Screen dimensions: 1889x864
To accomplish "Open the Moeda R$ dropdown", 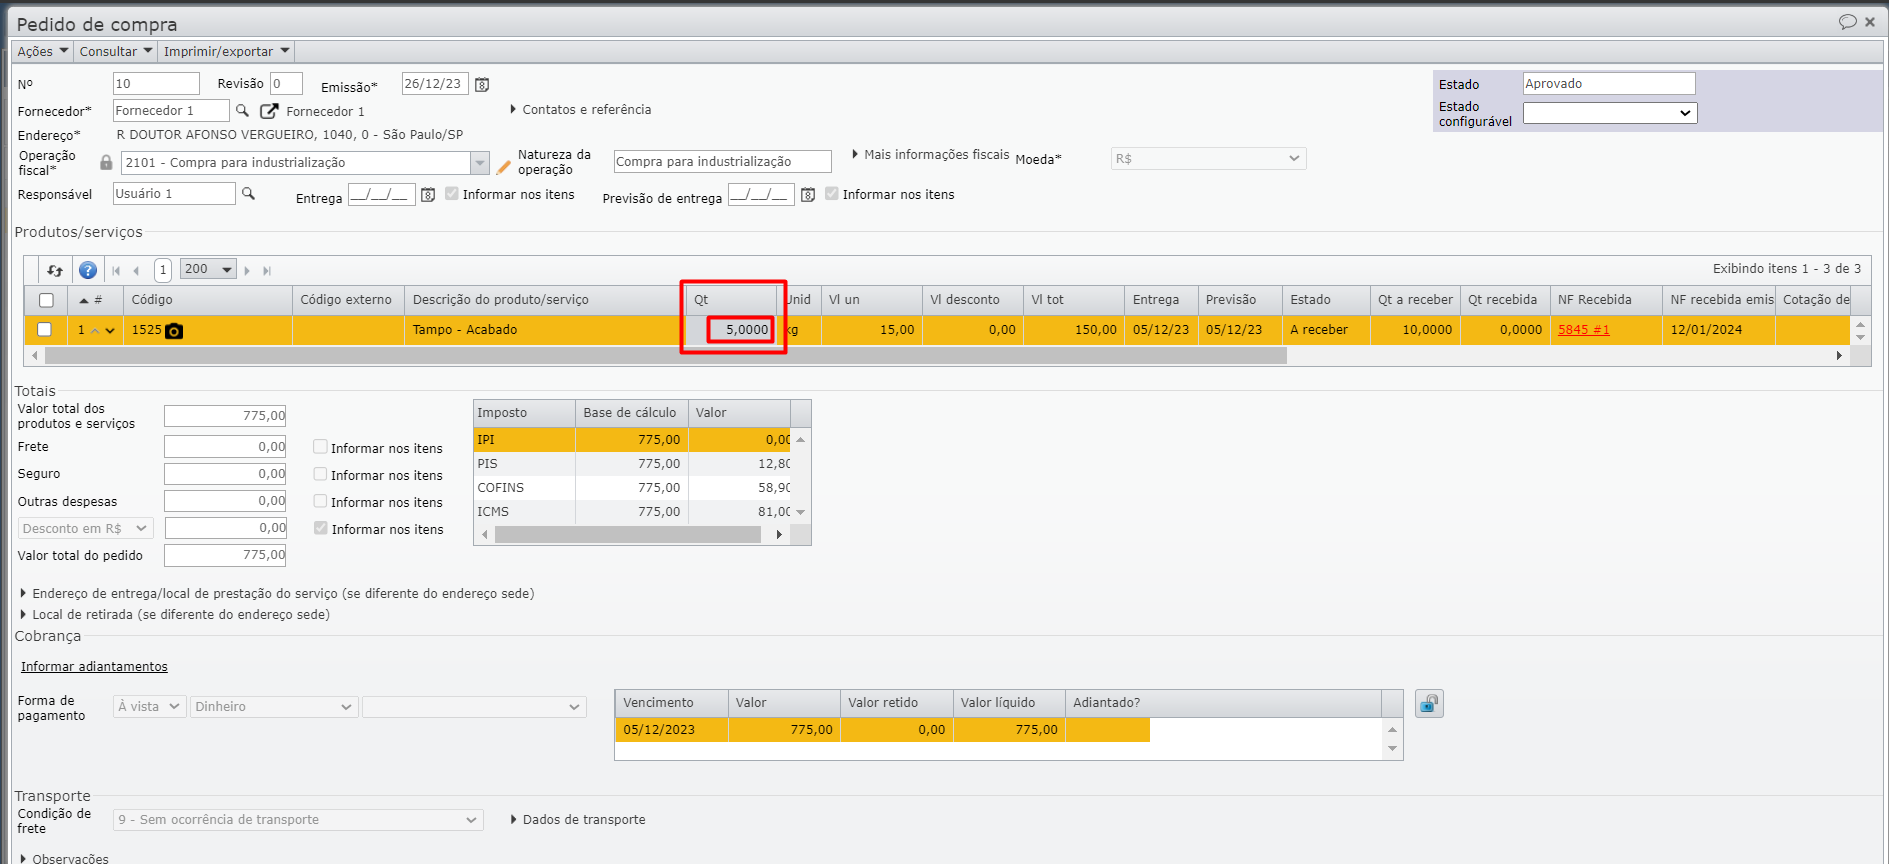I will (1208, 158).
